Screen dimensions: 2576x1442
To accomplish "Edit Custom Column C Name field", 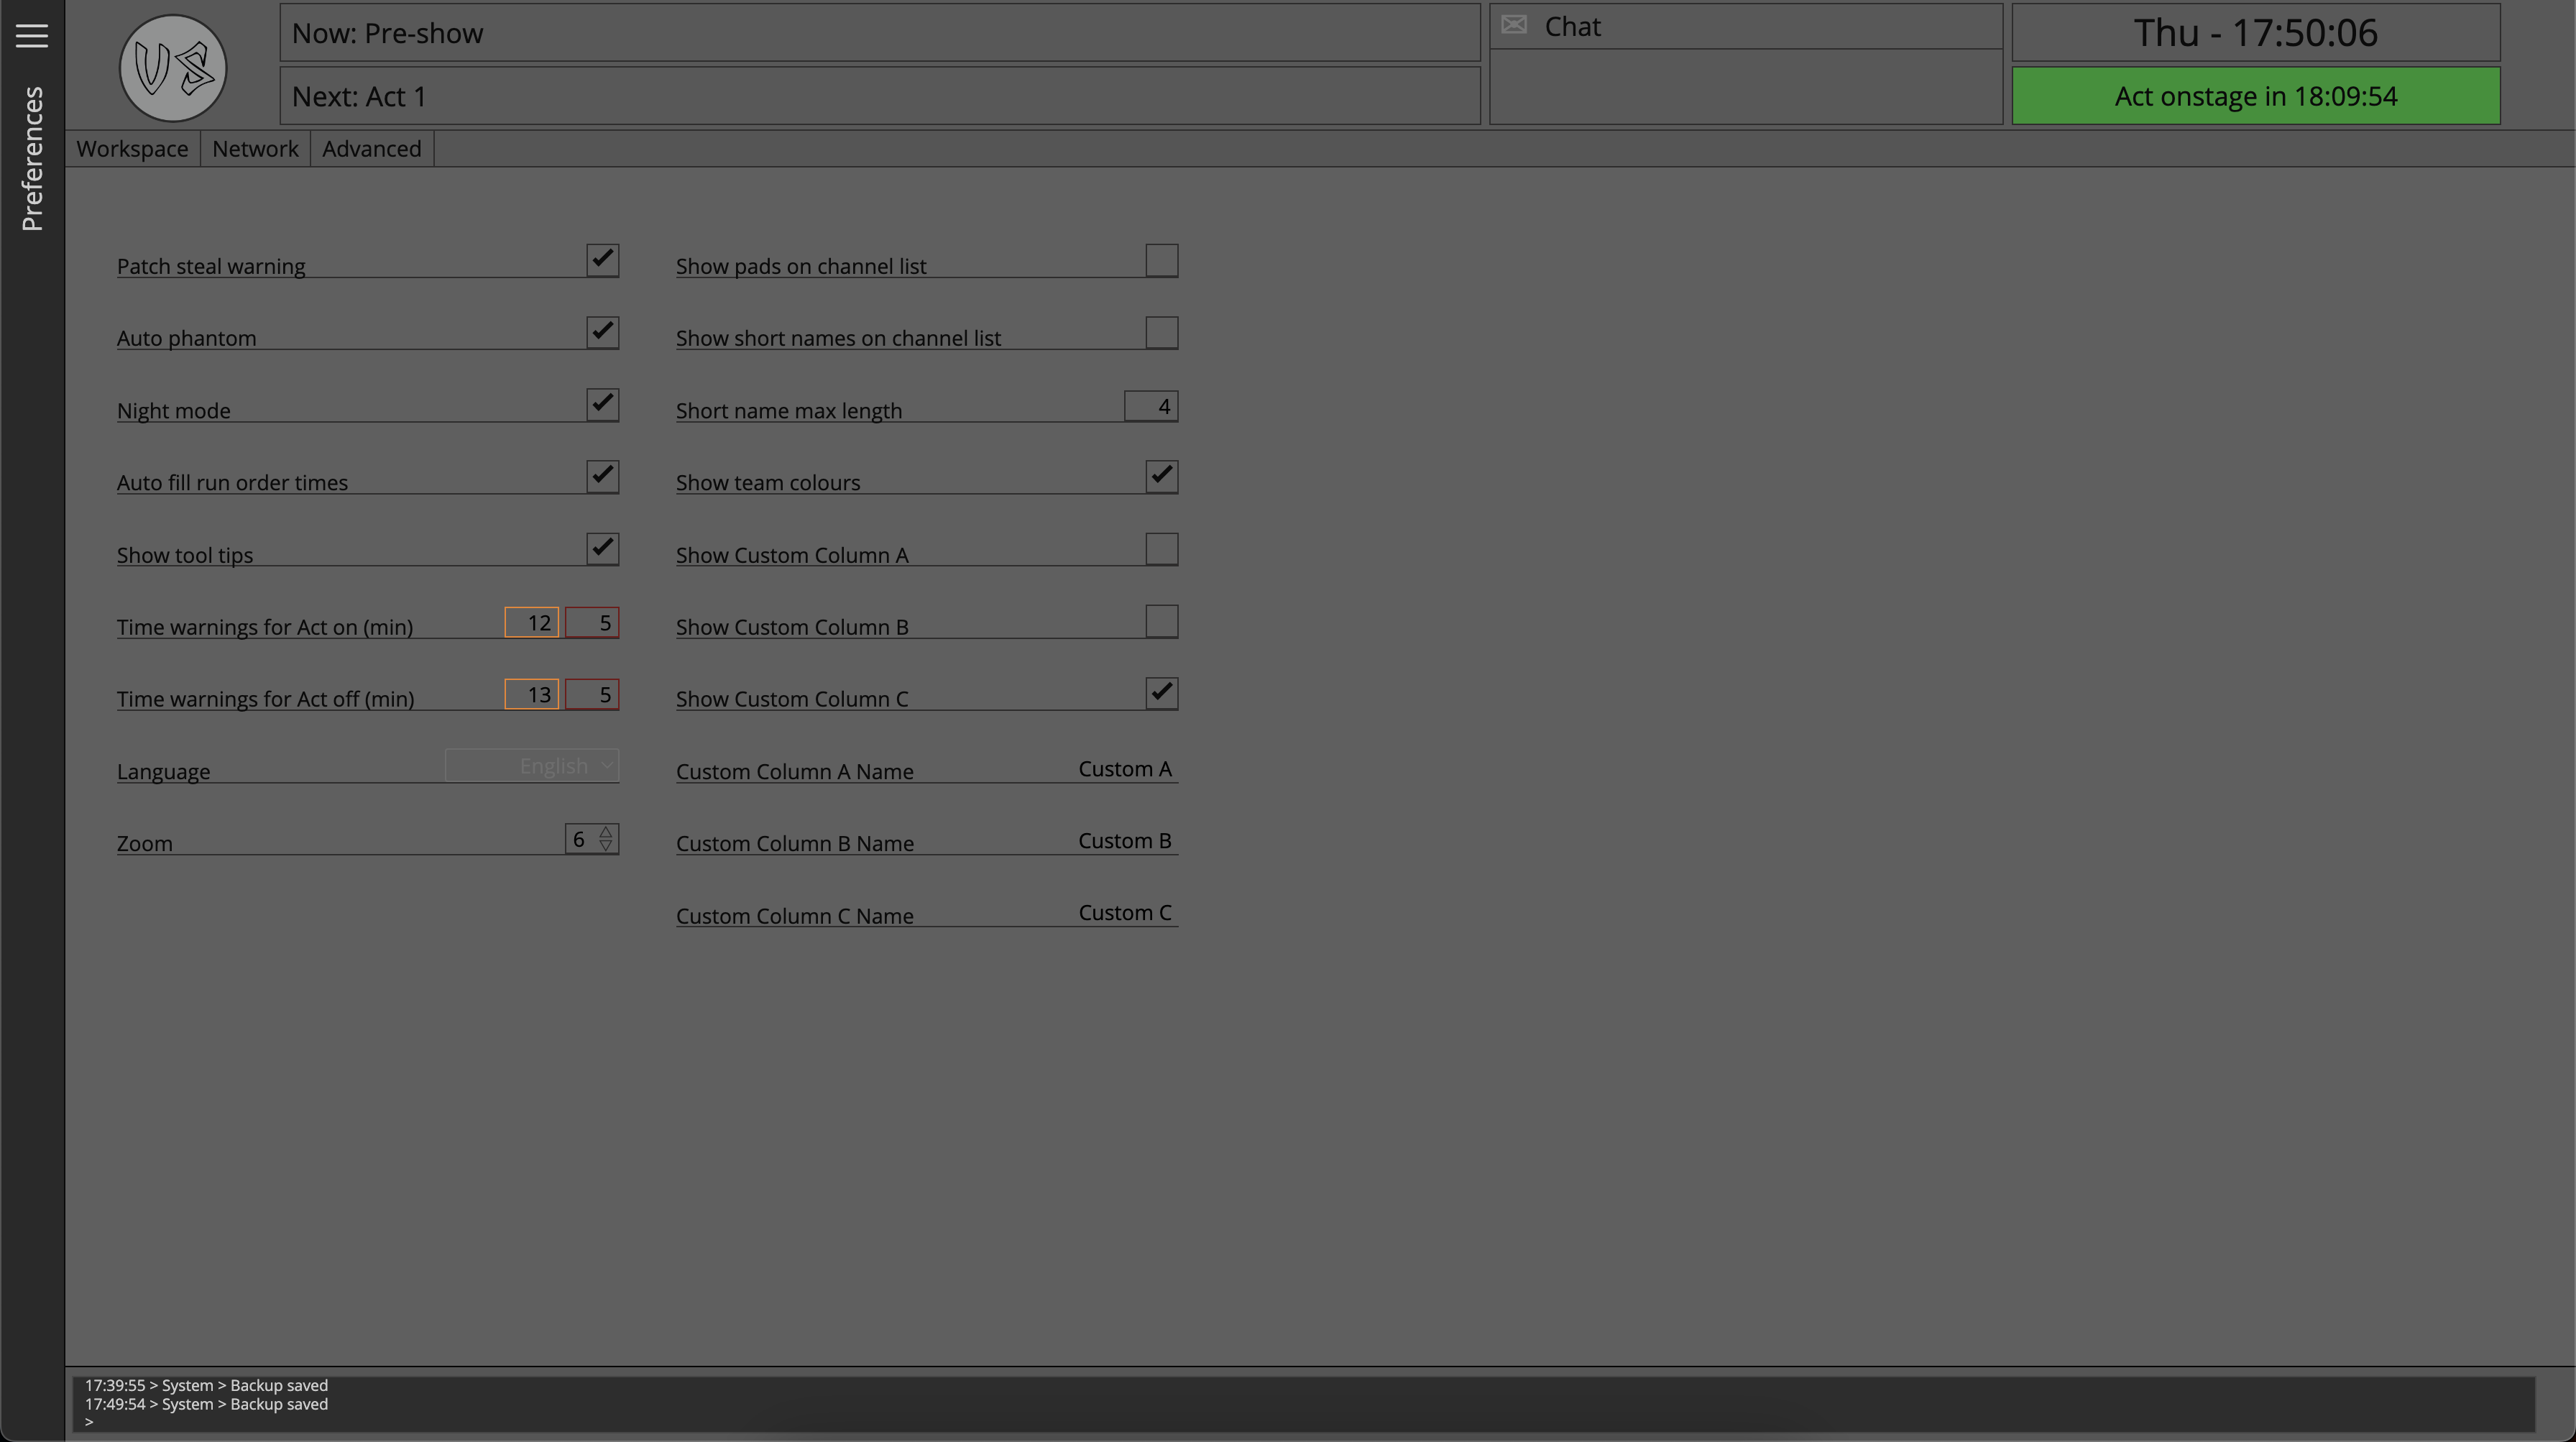I will tap(1124, 913).
